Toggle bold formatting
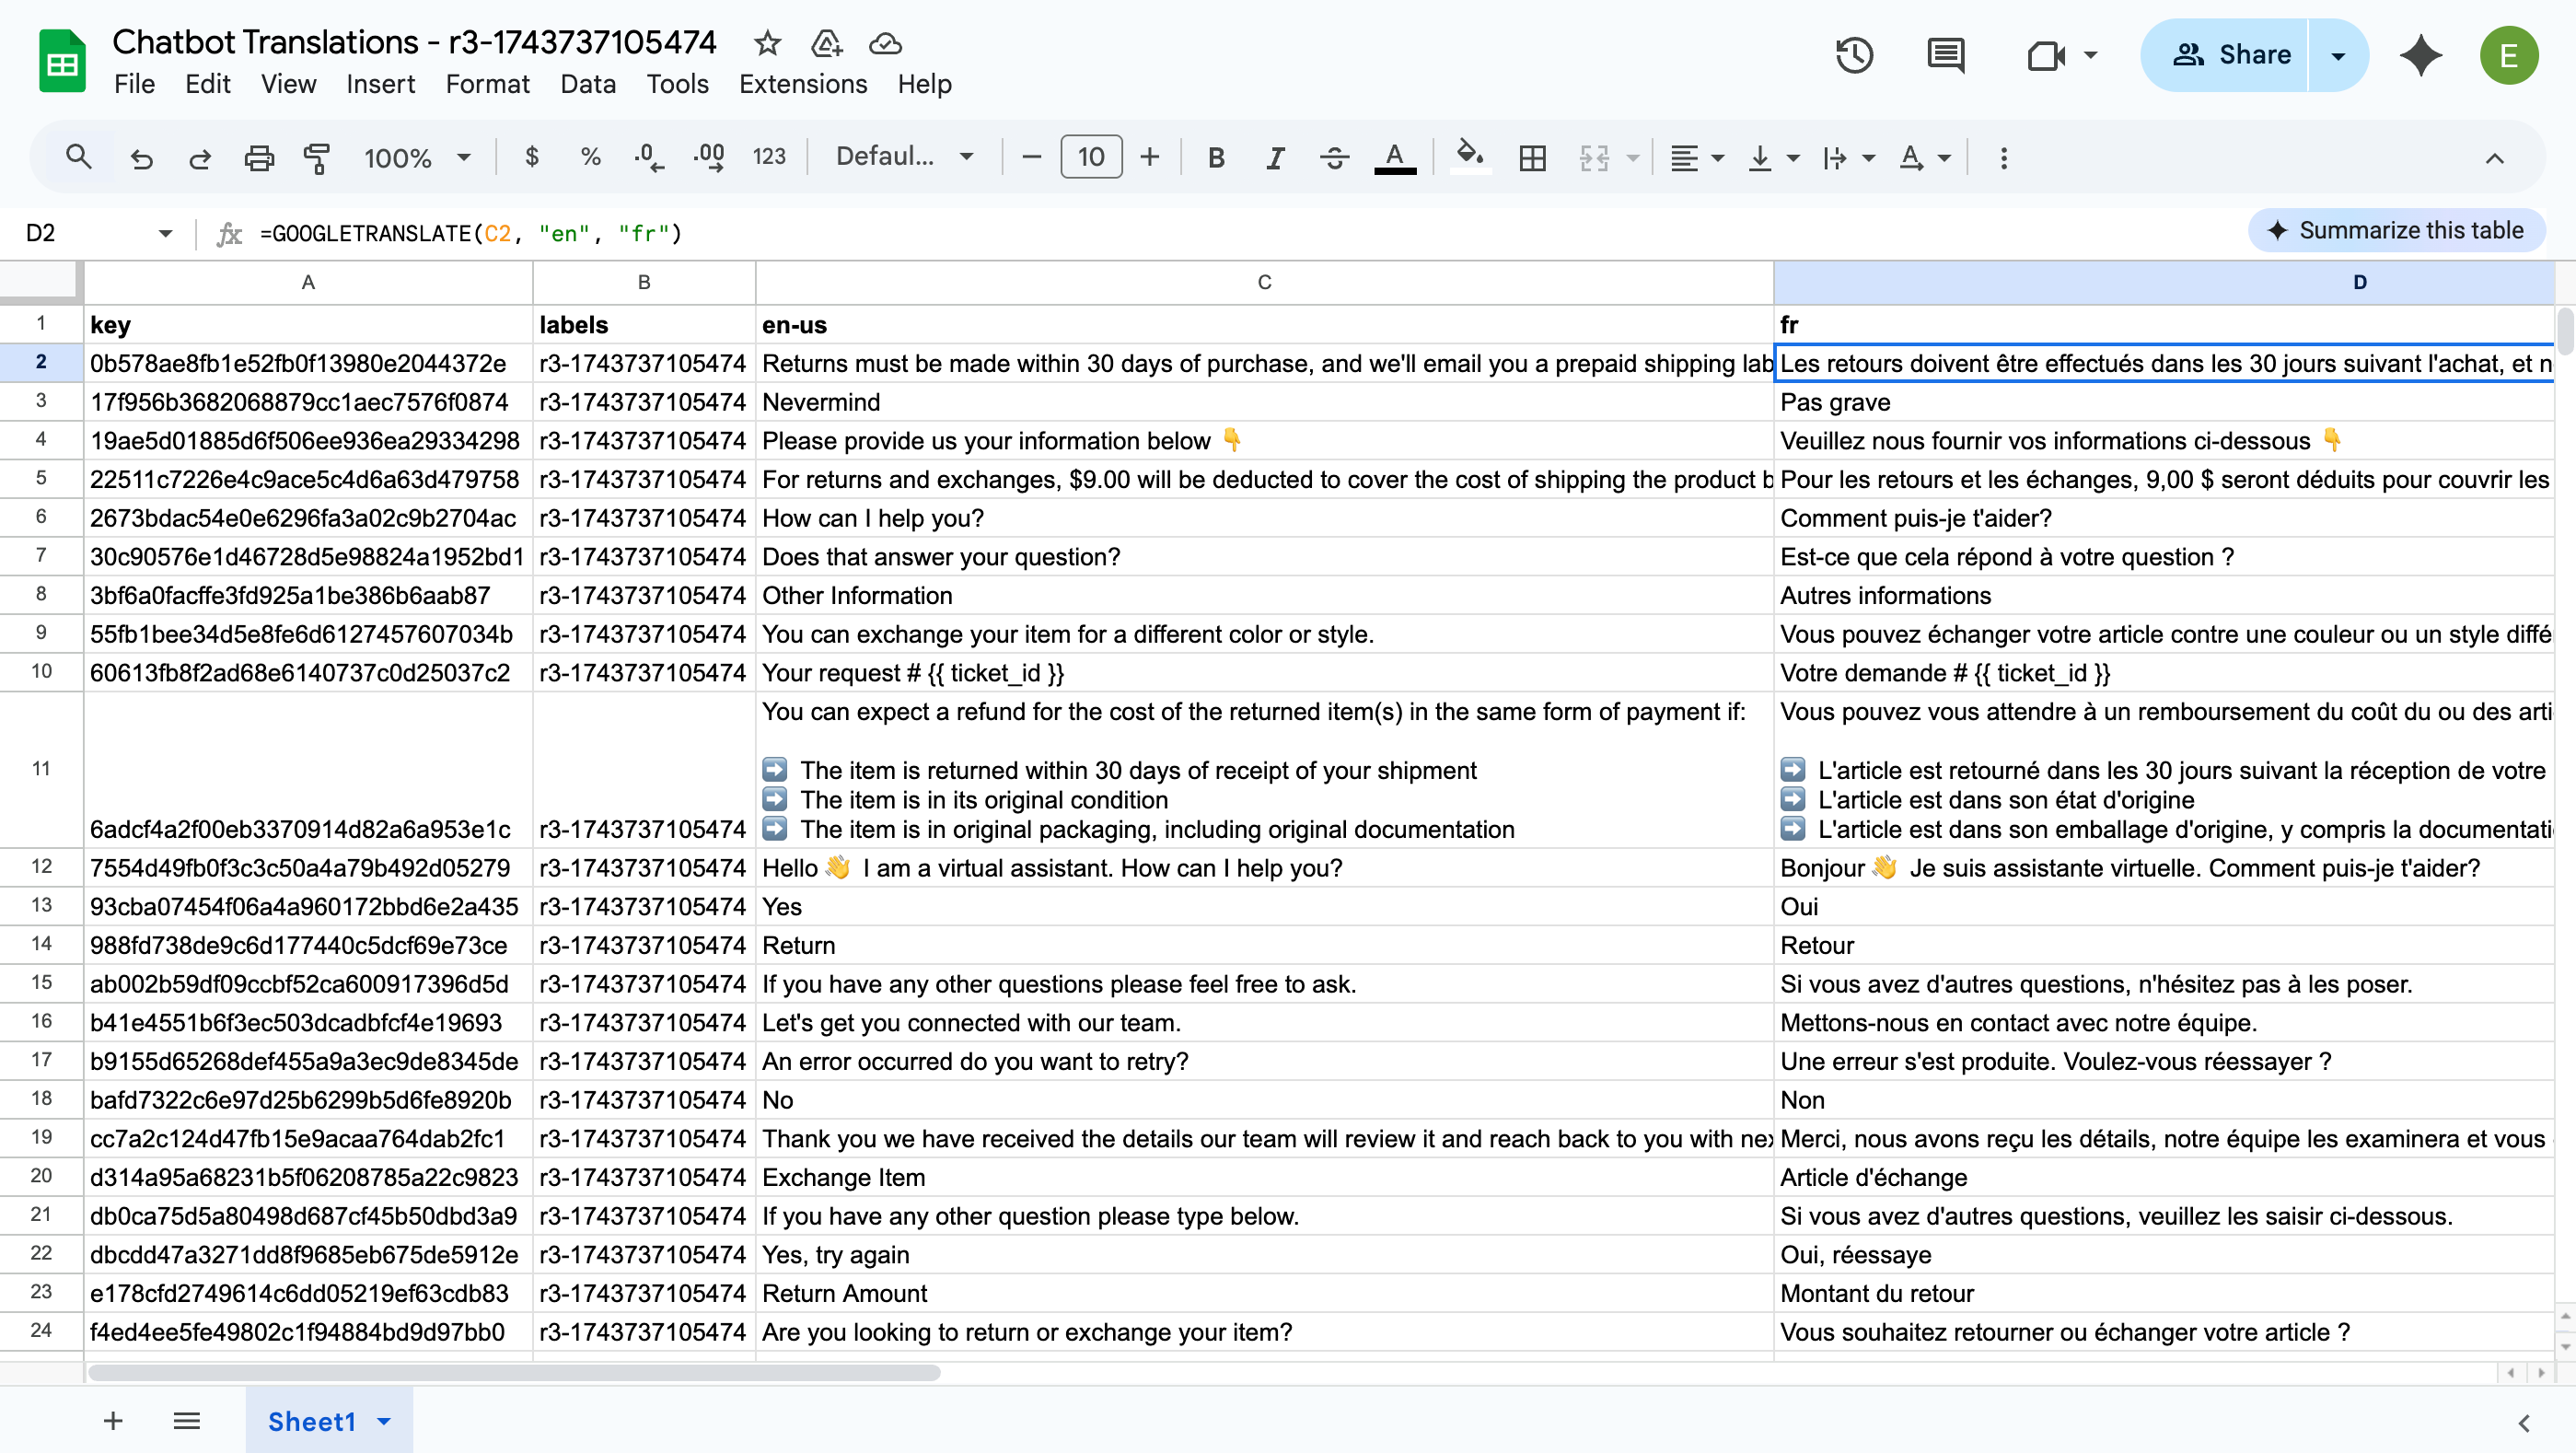The image size is (2576, 1453). click(1216, 157)
